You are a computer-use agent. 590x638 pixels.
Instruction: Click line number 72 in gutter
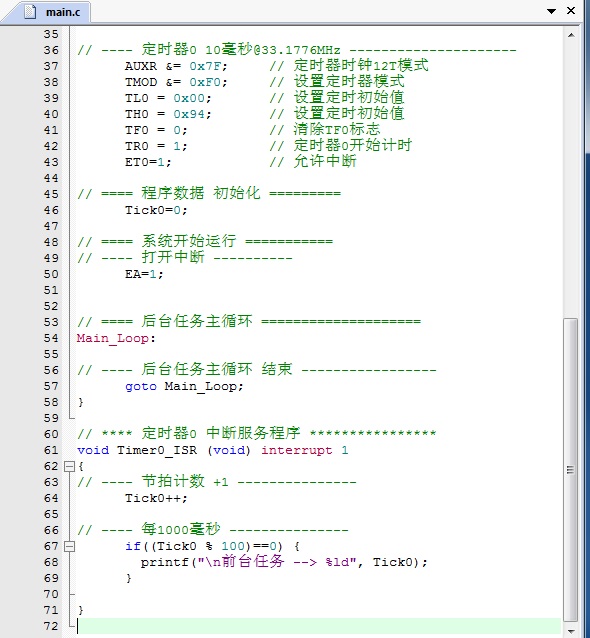51,626
